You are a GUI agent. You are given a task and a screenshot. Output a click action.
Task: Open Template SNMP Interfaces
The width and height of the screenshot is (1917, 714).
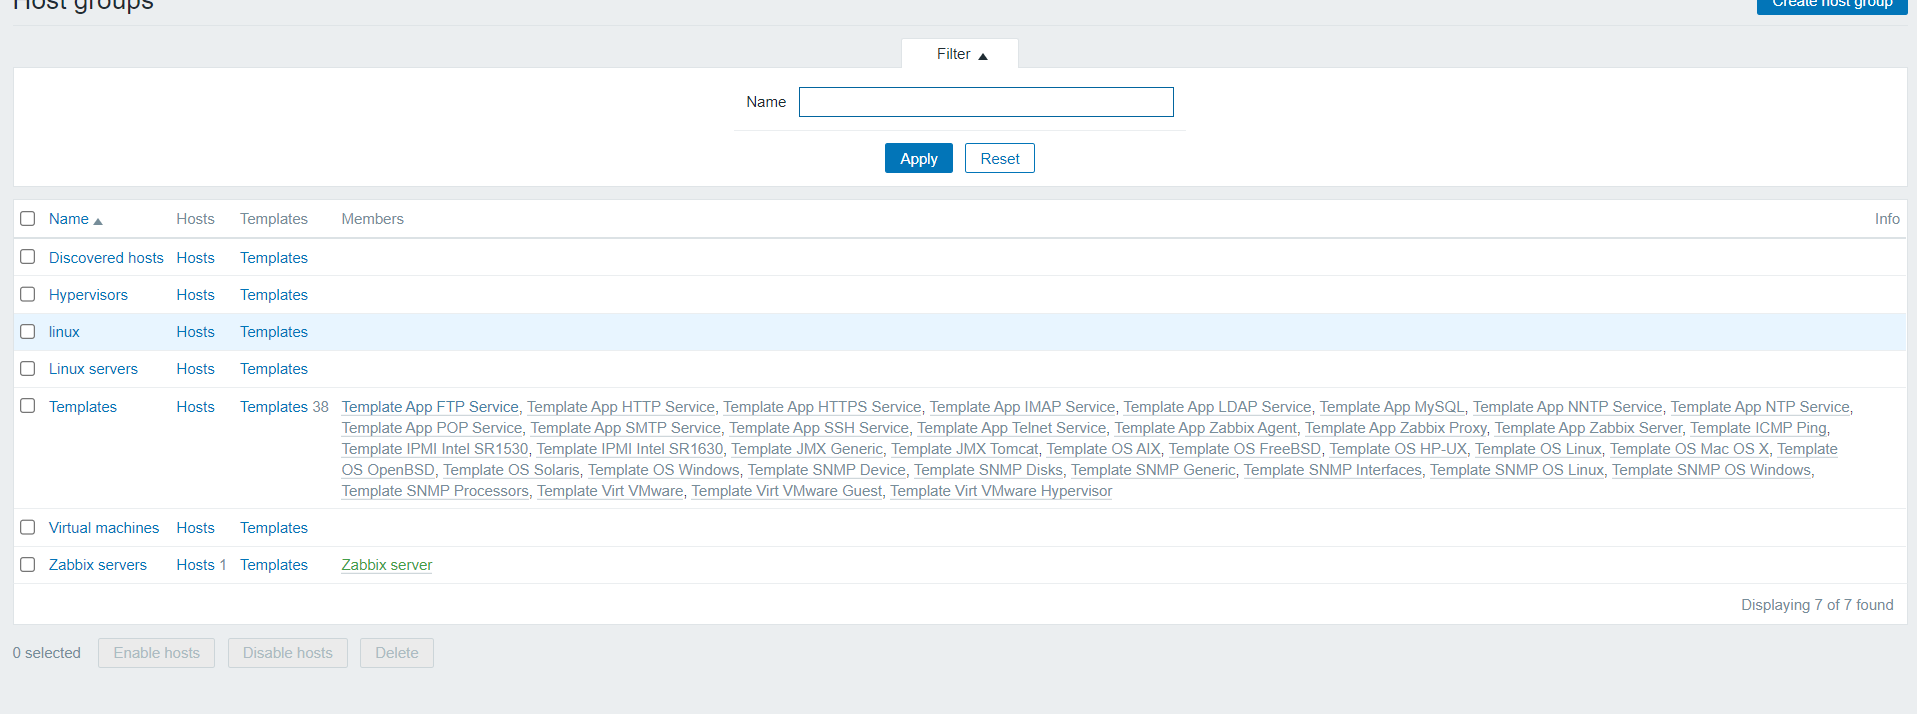pyautogui.click(x=1333, y=470)
